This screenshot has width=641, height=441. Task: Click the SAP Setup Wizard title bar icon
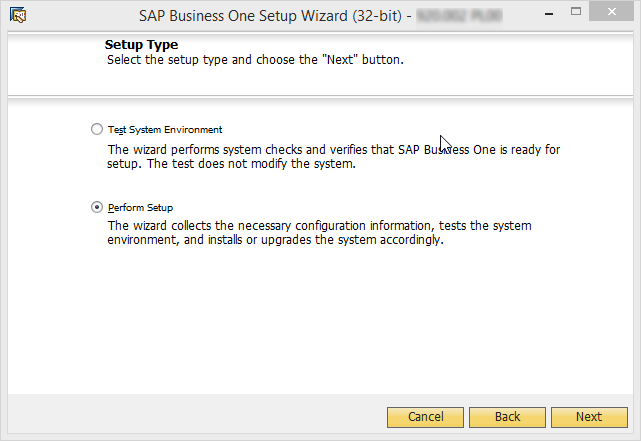[18, 16]
